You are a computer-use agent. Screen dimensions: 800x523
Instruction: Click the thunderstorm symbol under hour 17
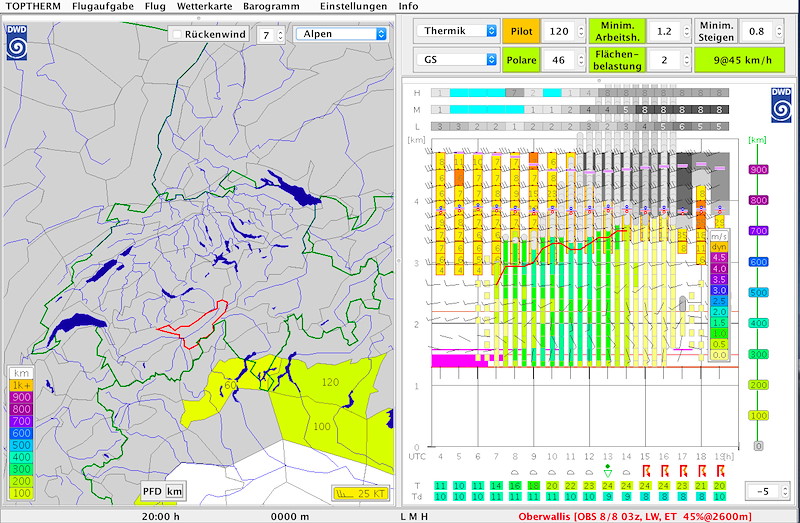click(x=683, y=470)
